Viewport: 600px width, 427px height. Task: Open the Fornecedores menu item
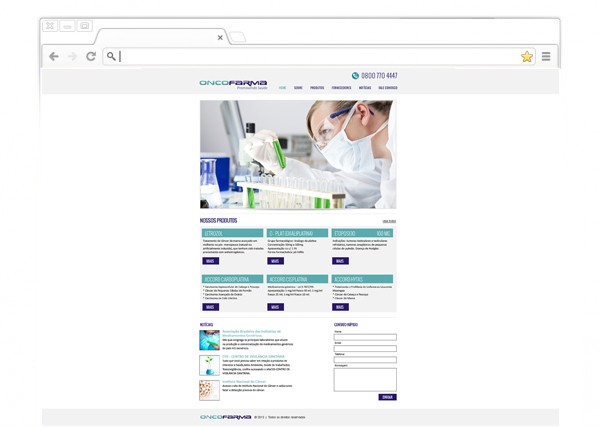click(x=341, y=88)
